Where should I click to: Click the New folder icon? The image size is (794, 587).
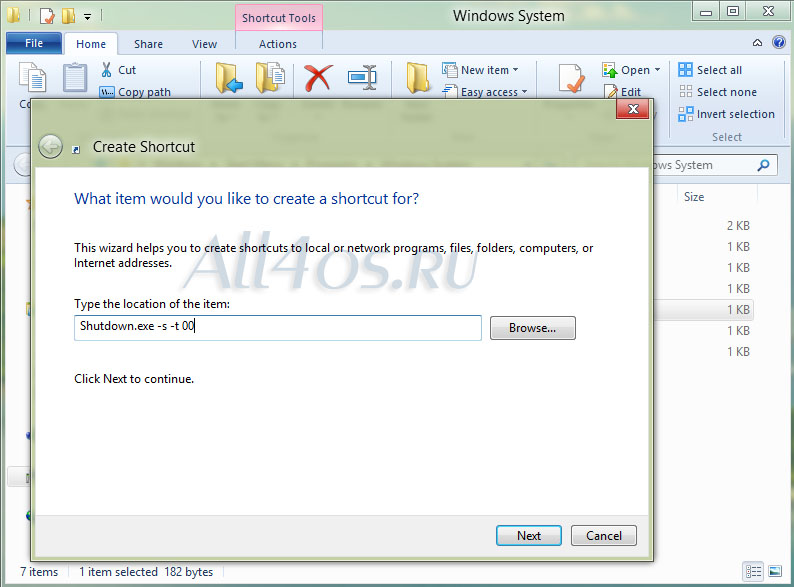(418, 77)
